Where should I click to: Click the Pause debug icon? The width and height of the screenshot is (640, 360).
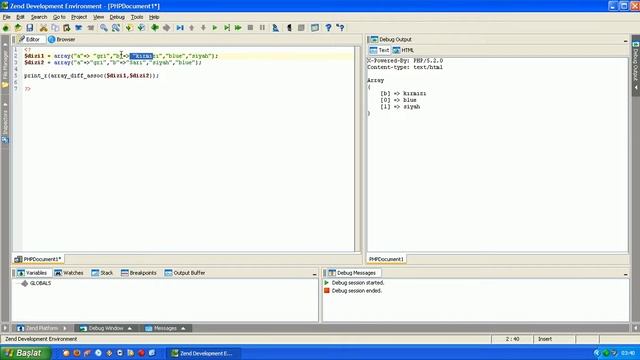pos(262,28)
